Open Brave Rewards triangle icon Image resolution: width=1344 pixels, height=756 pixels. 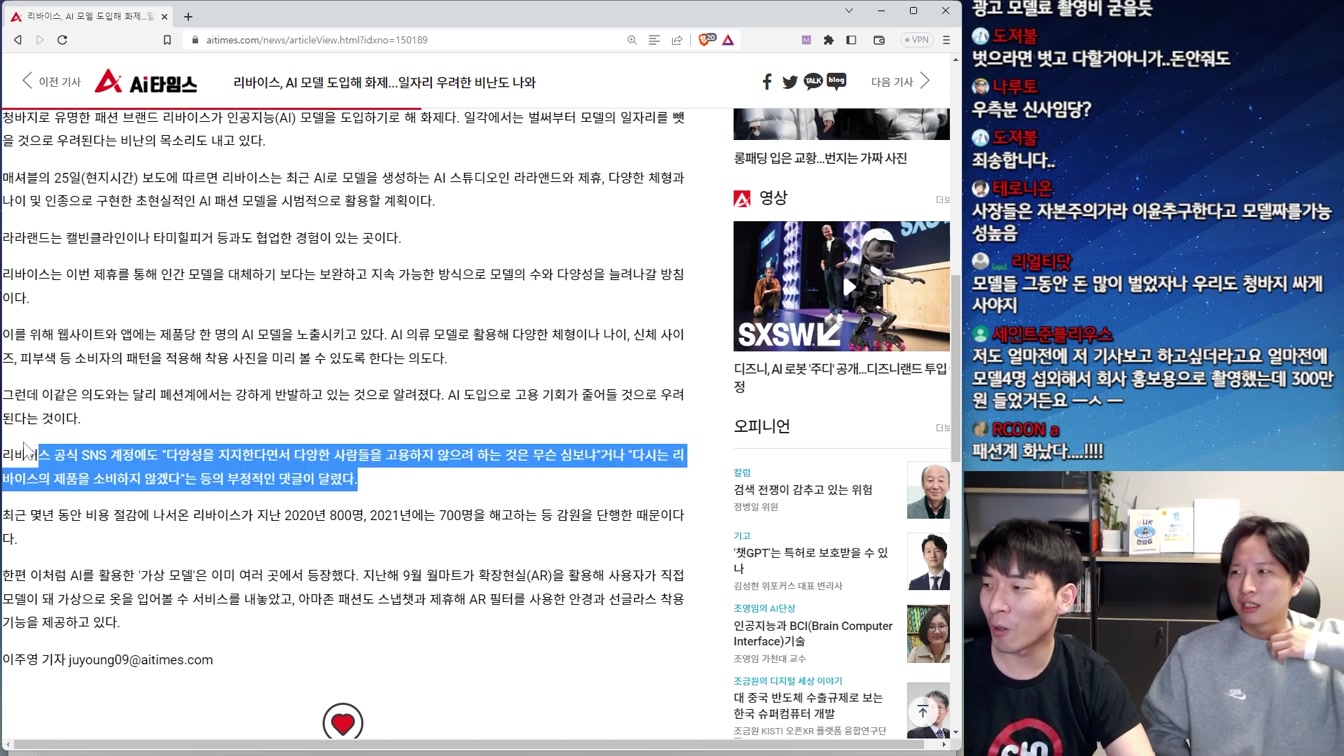728,40
